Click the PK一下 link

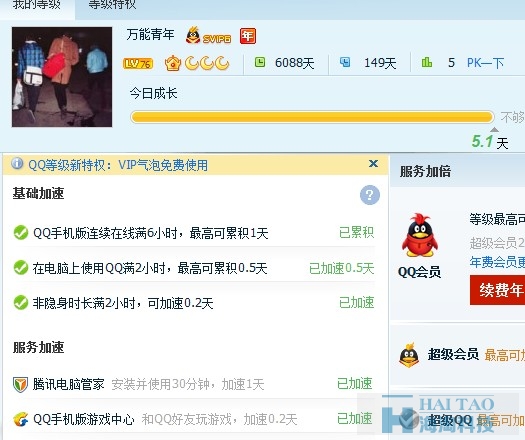(x=485, y=63)
